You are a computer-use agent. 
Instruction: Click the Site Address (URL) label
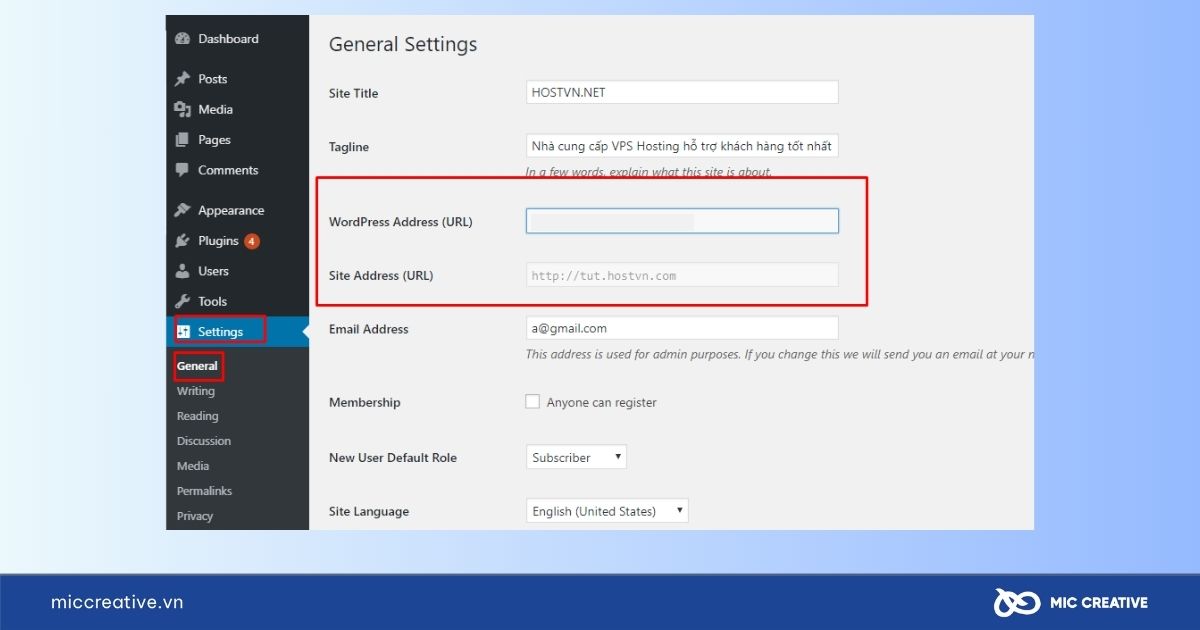381,275
